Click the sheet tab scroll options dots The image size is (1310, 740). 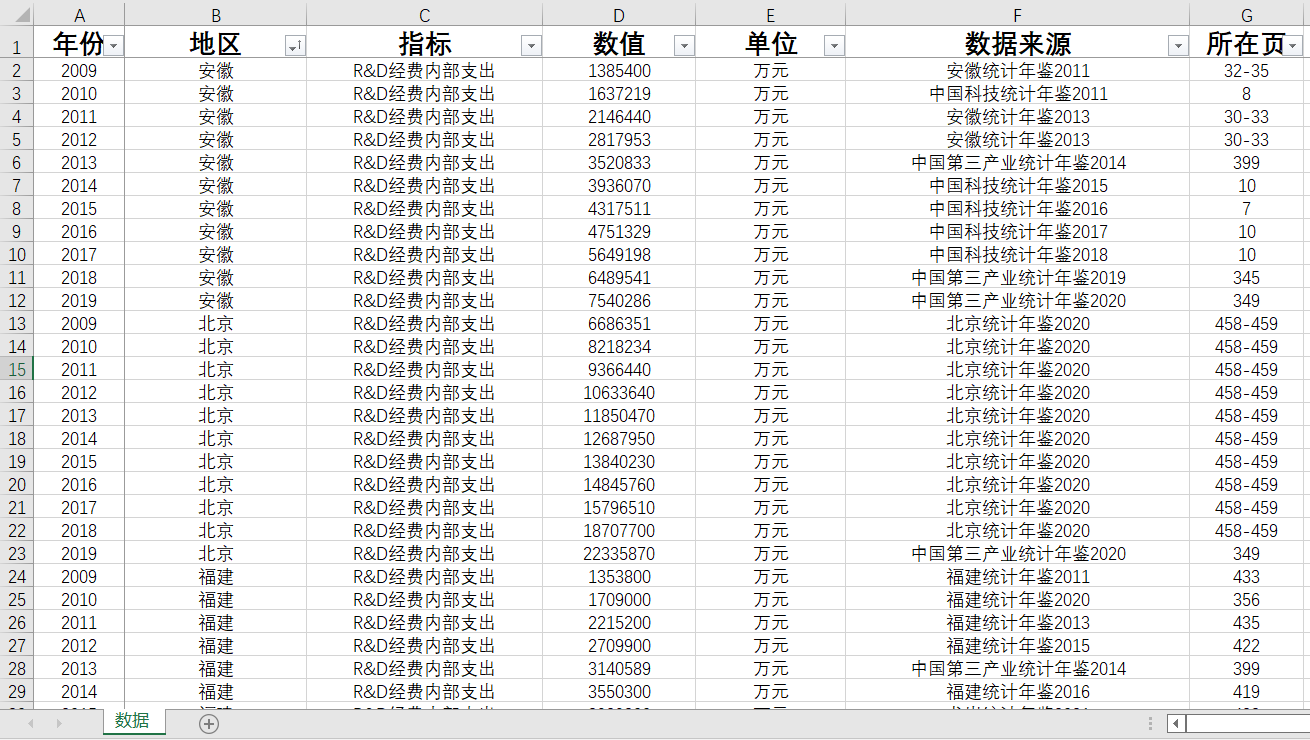coord(1151,723)
